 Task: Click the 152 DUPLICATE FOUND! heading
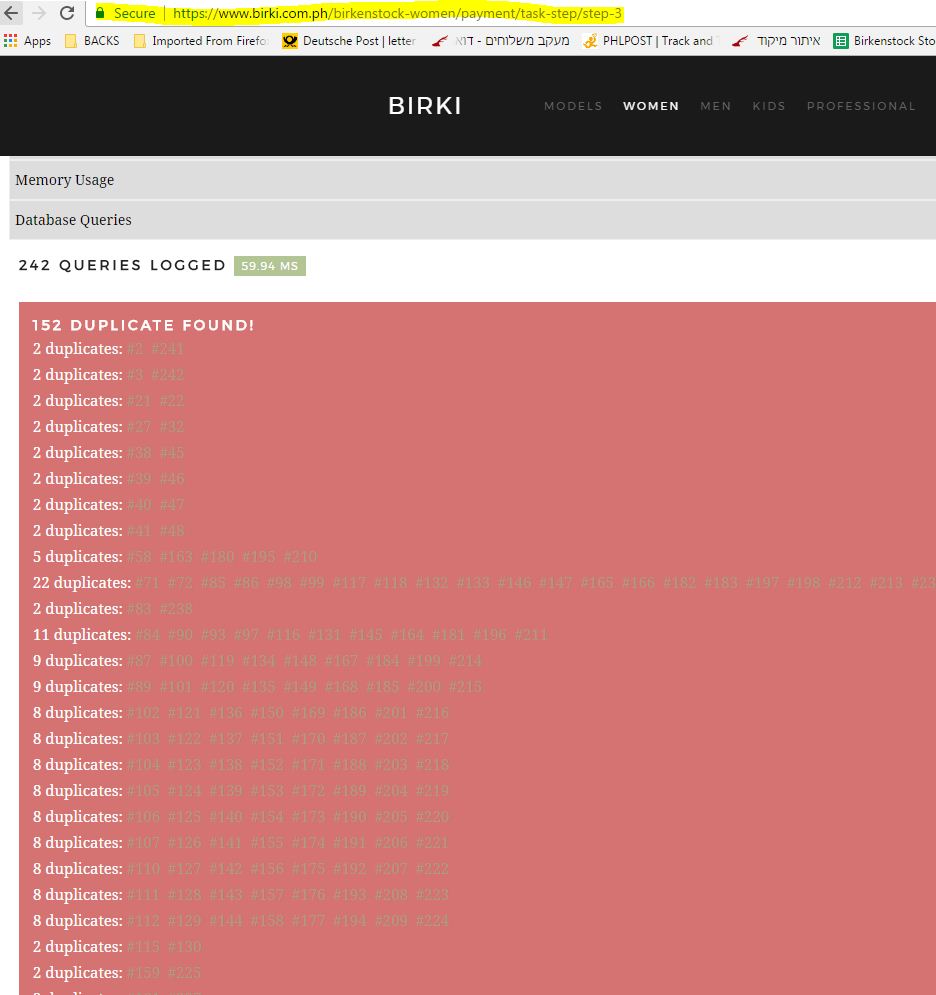143,326
